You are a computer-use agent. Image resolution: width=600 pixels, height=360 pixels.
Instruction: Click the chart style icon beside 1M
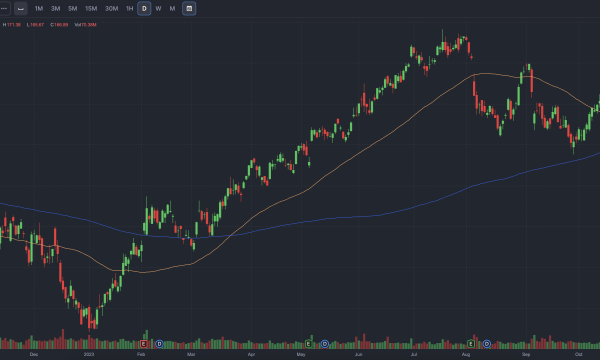[x=21, y=8]
